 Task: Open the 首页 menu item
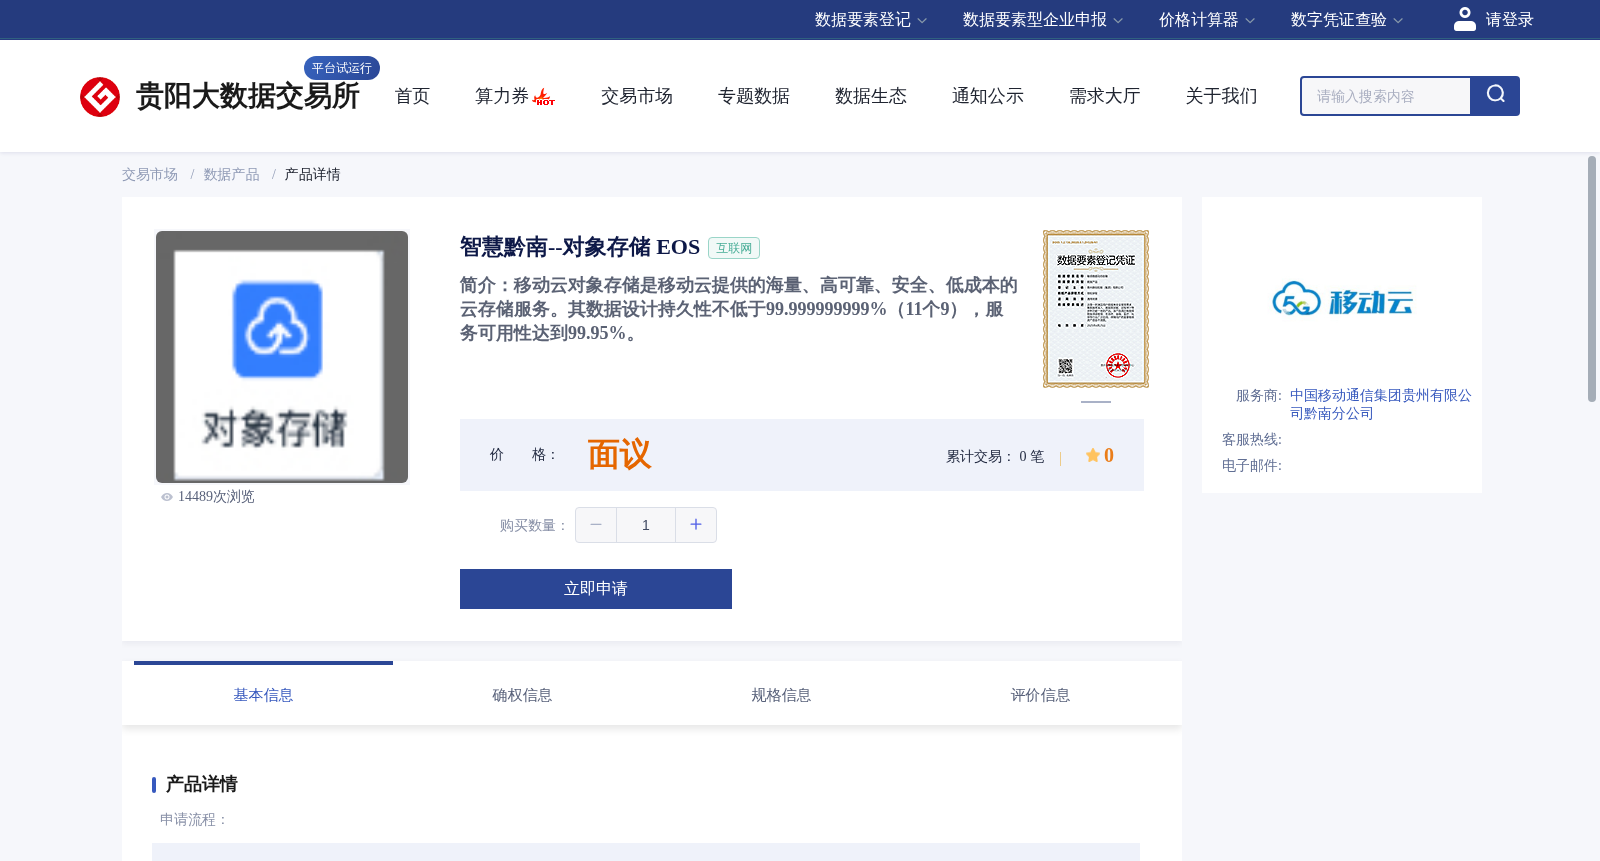click(412, 96)
